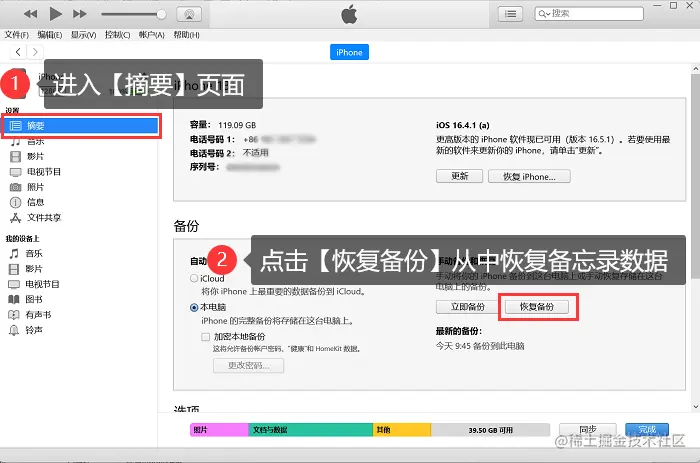Screen dimensions: 700x463
Task: Click the 备份 section heading
Action: (x=186, y=226)
